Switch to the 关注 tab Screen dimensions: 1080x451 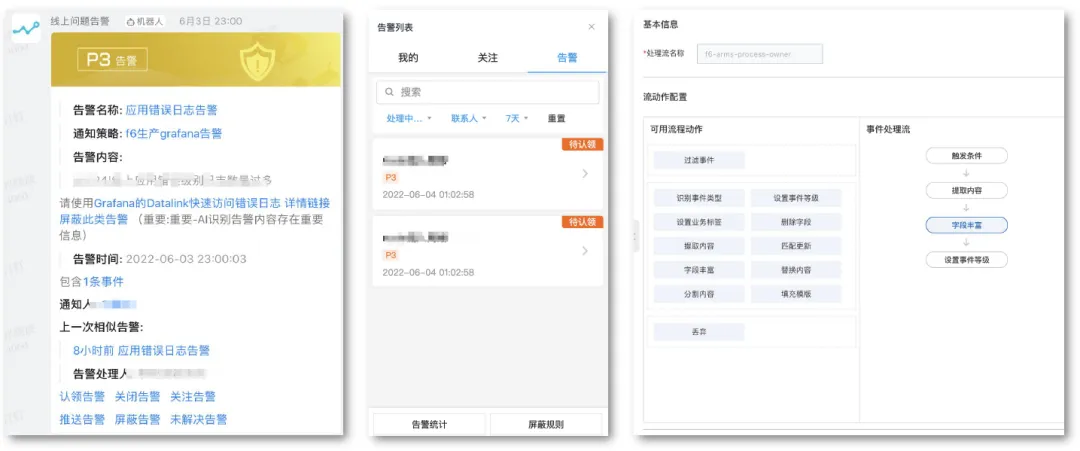tap(488, 58)
